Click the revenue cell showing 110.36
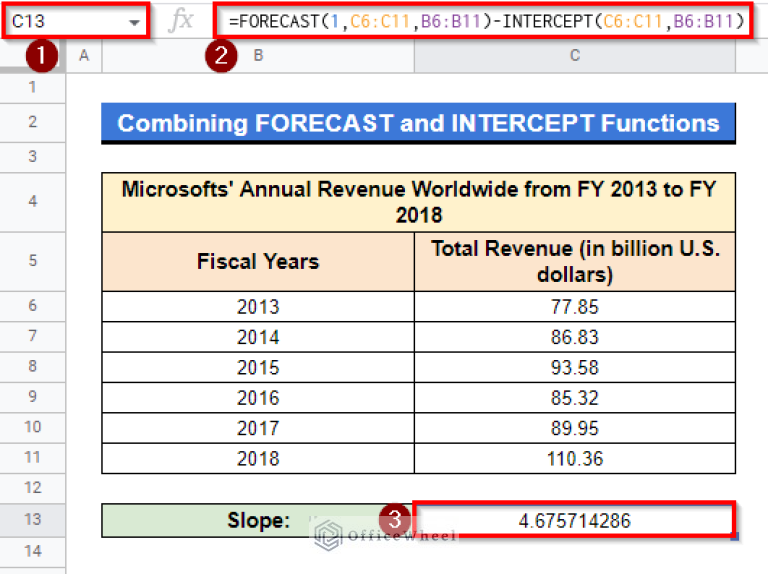This screenshot has height=574, width=768. (574, 459)
